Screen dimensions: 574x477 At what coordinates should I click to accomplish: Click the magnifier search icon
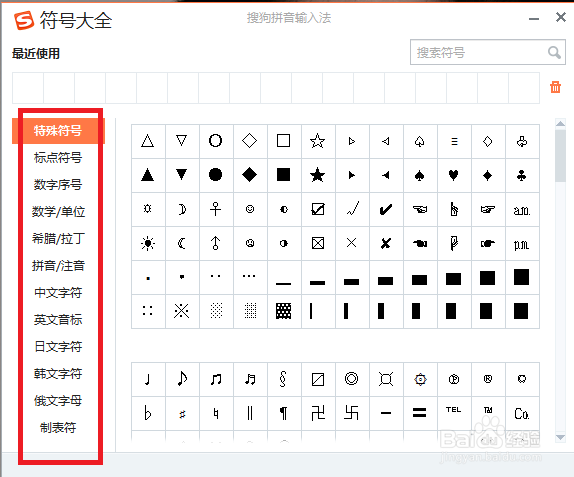(x=554, y=53)
